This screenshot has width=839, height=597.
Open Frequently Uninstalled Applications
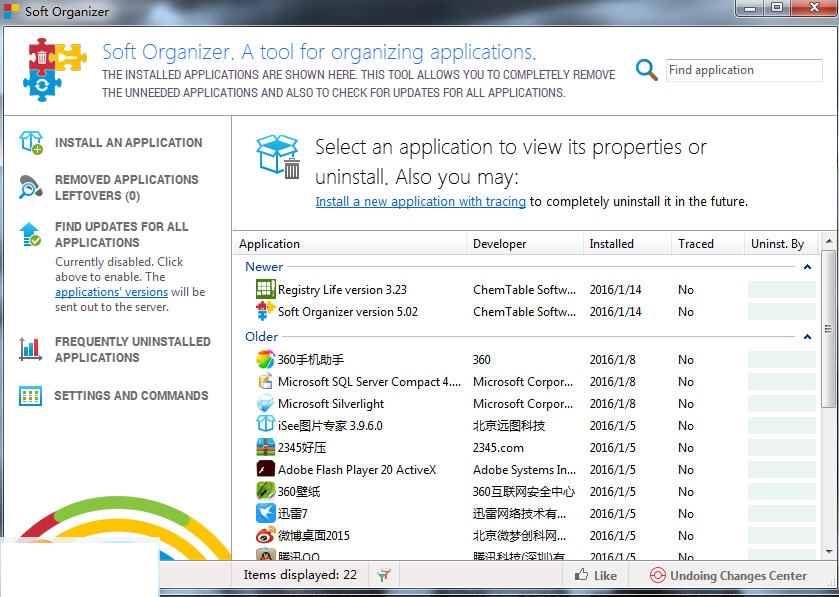pos(133,349)
